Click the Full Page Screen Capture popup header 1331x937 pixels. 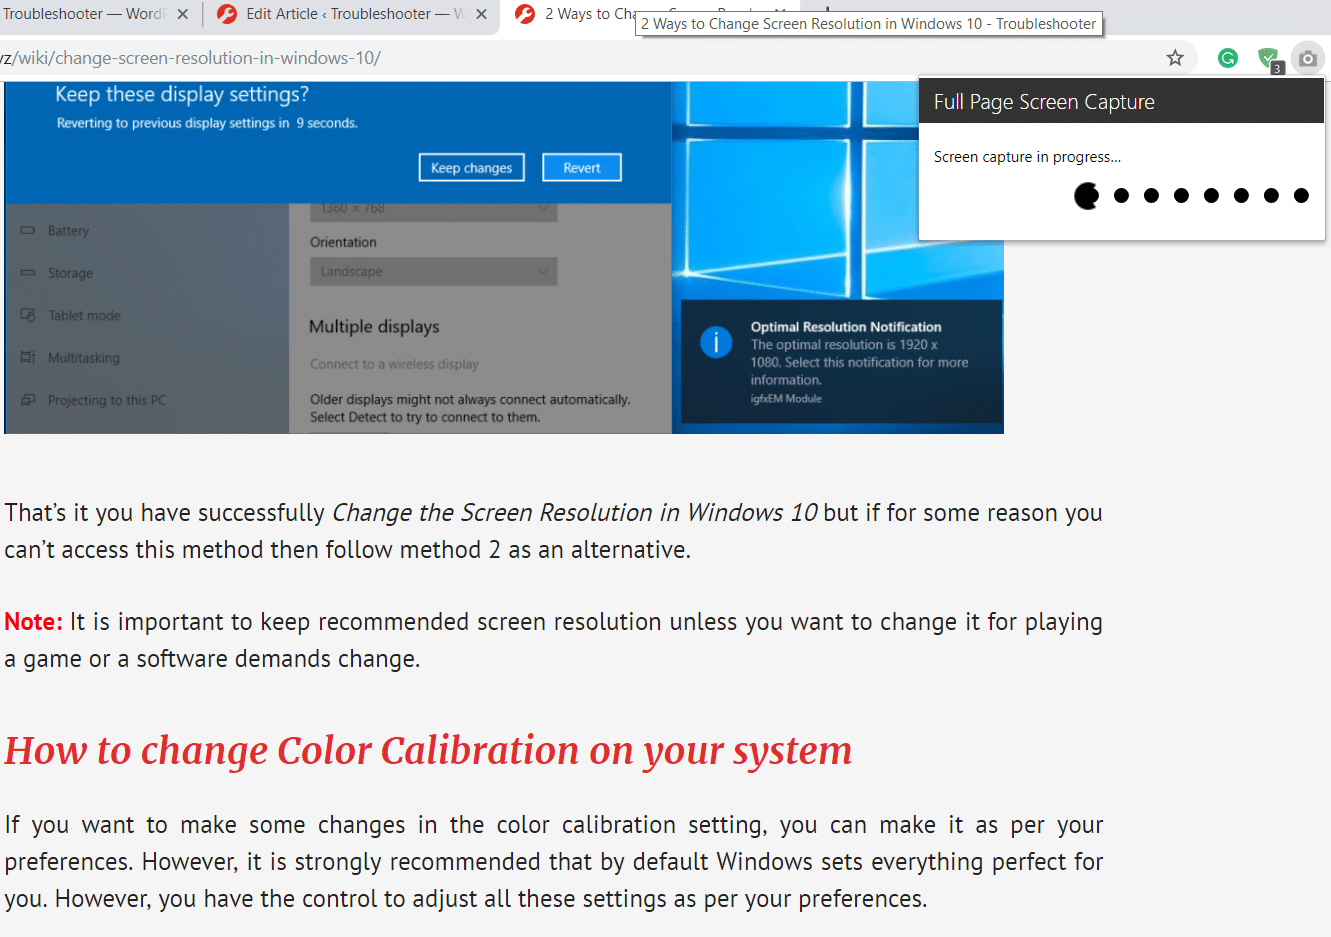click(1122, 101)
